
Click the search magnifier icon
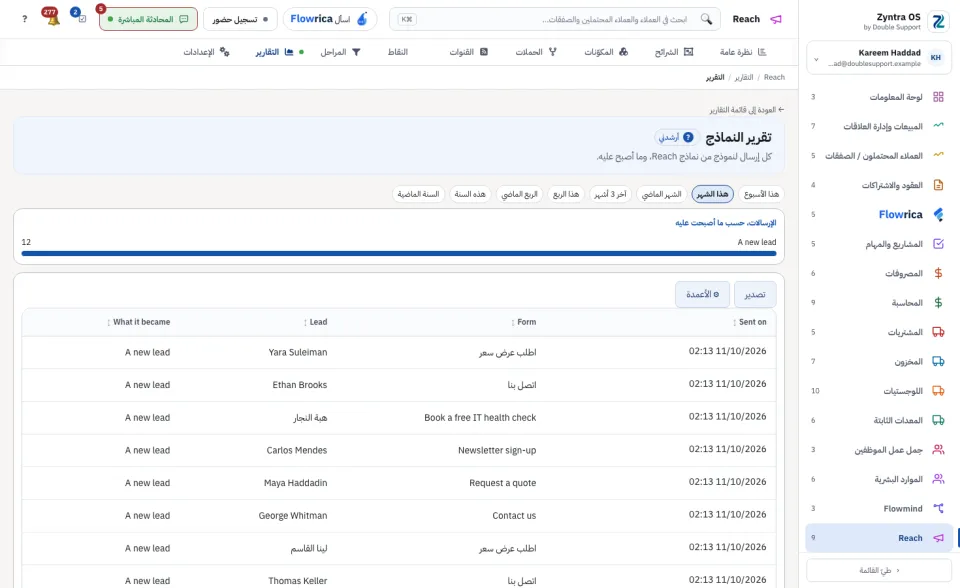click(706, 19)
